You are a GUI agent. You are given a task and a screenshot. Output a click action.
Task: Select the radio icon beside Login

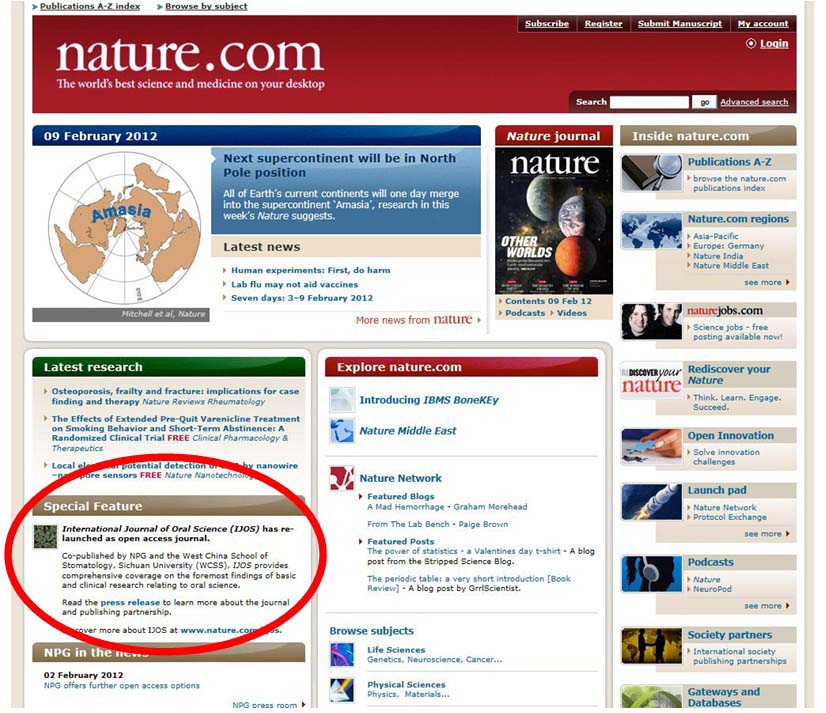click(x=751, y=43)
